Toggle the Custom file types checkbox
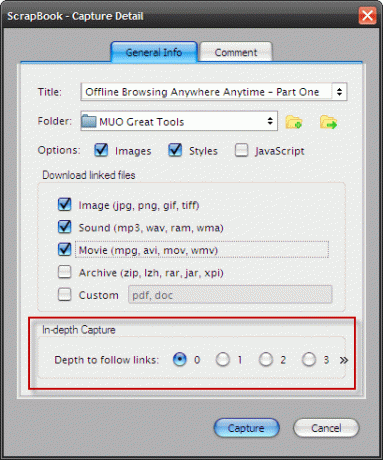This screenshot has width=383, height=460. pos(64,294)
